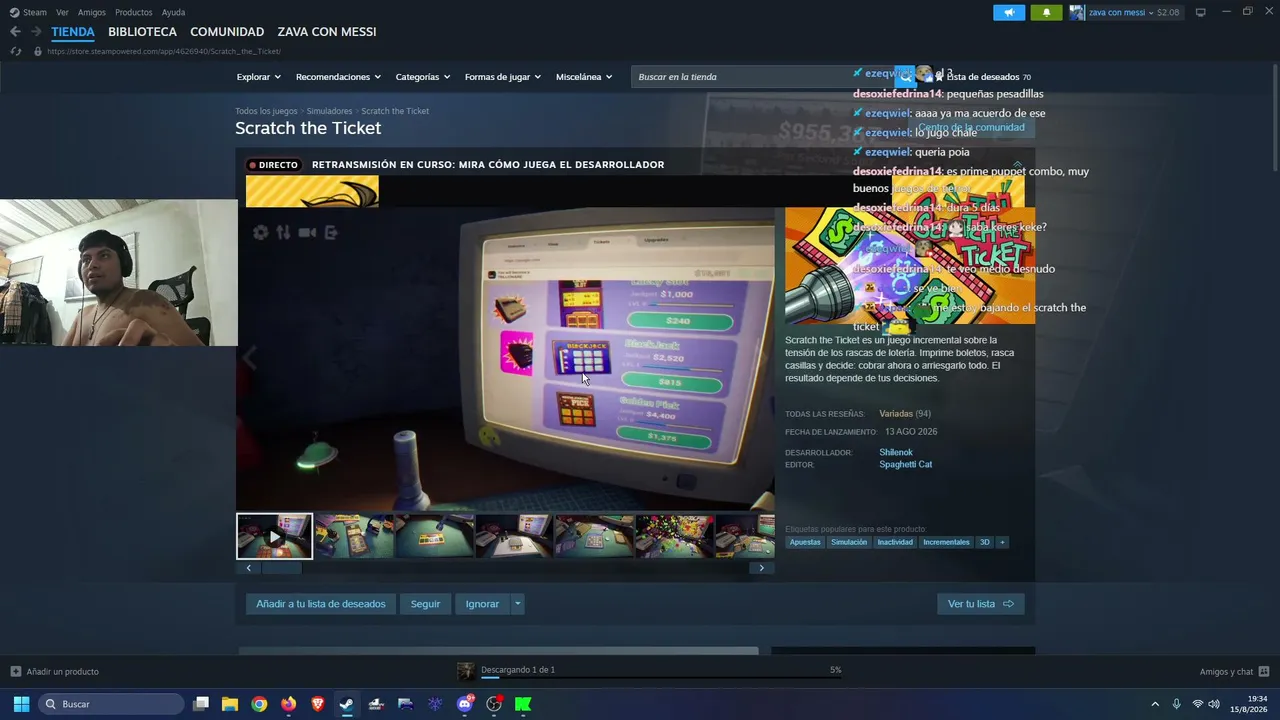Screen dimensions: 1280x720
Task: Click the broadcast quality adjust icon
Action: point(284,232)
